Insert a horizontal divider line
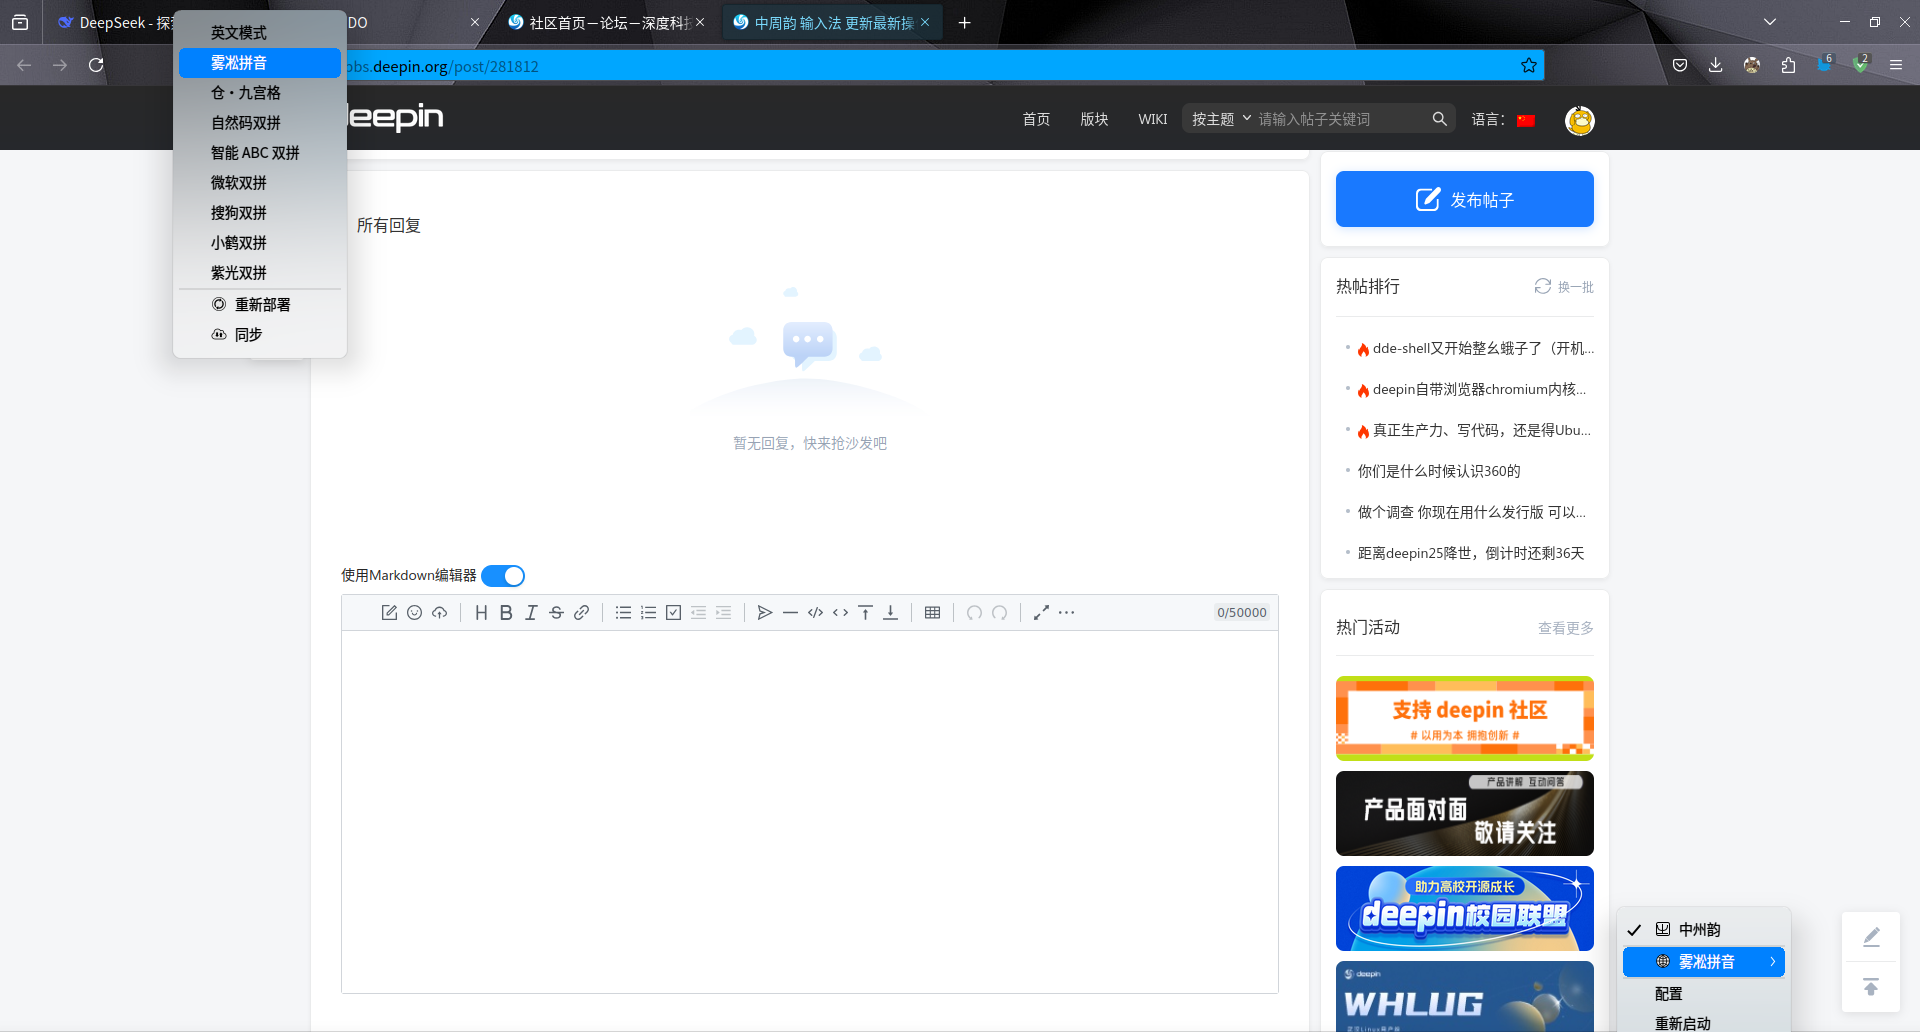The height and width of the screenshot is (1032, 1920). 790,612
